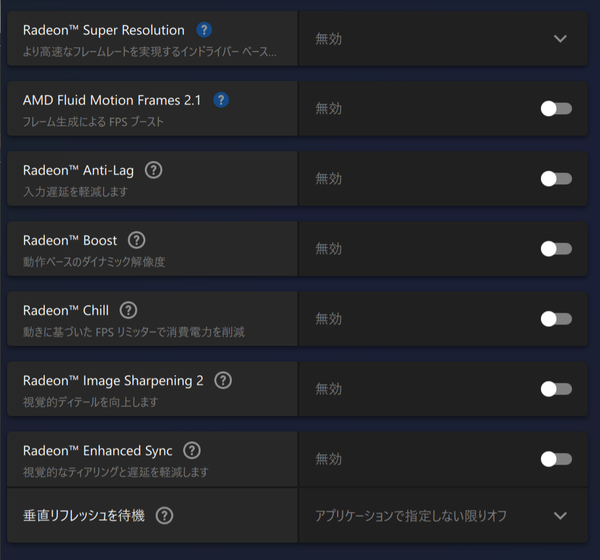Click the Radeon Chill question mark icon
The height and width of the screenshot is (560, 600).
point(128,310)
